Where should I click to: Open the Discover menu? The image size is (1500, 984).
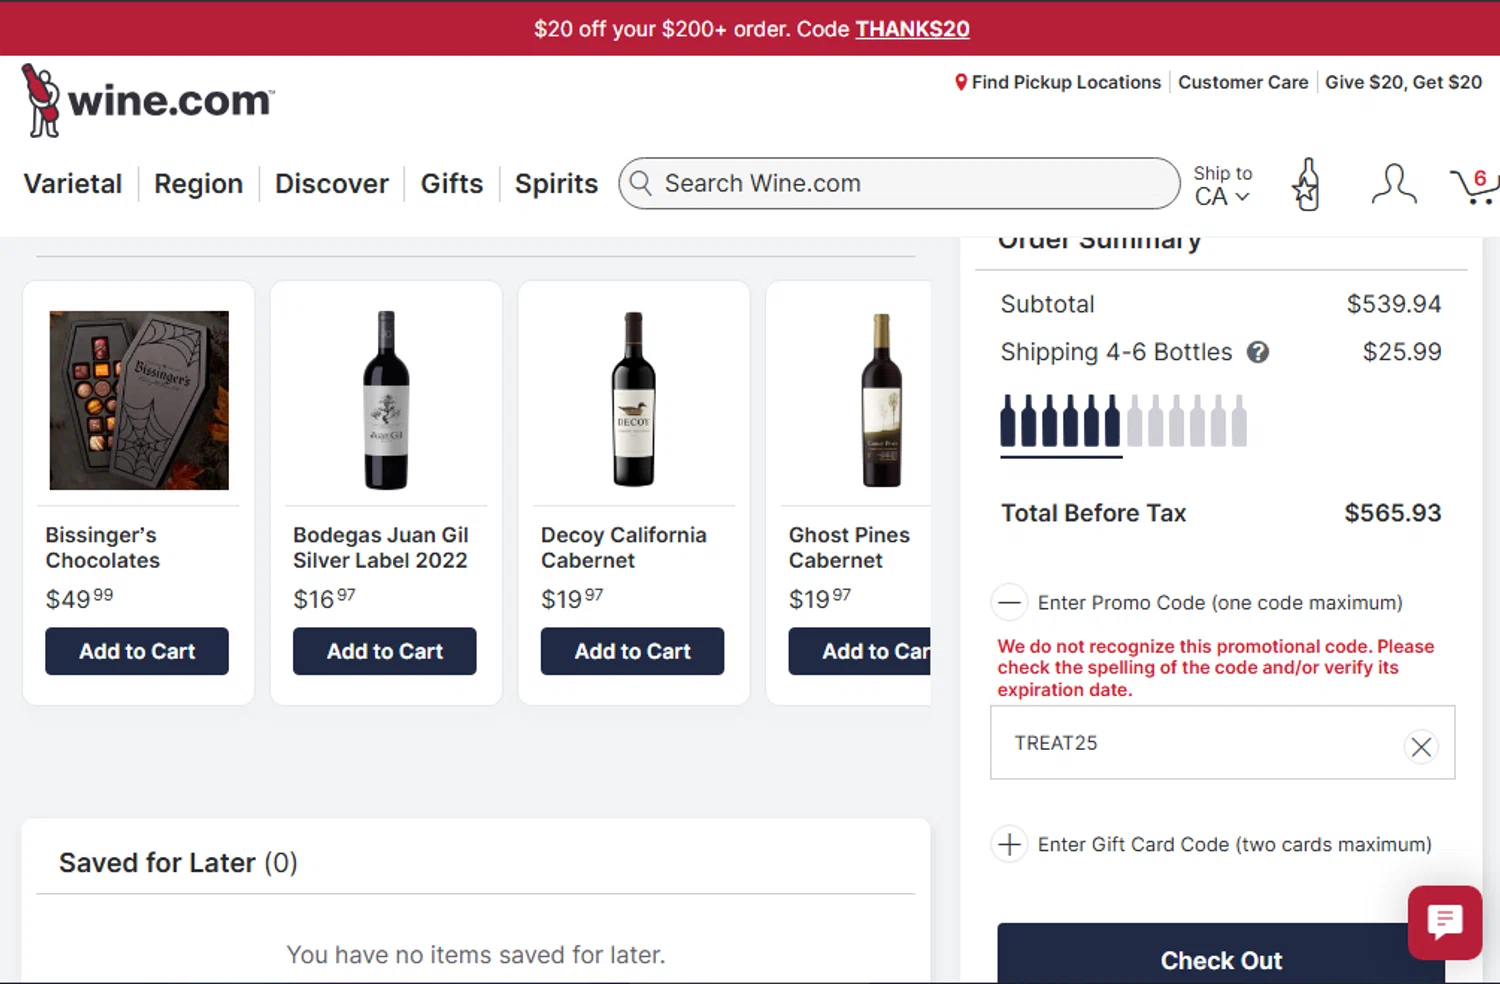point(332,184)
